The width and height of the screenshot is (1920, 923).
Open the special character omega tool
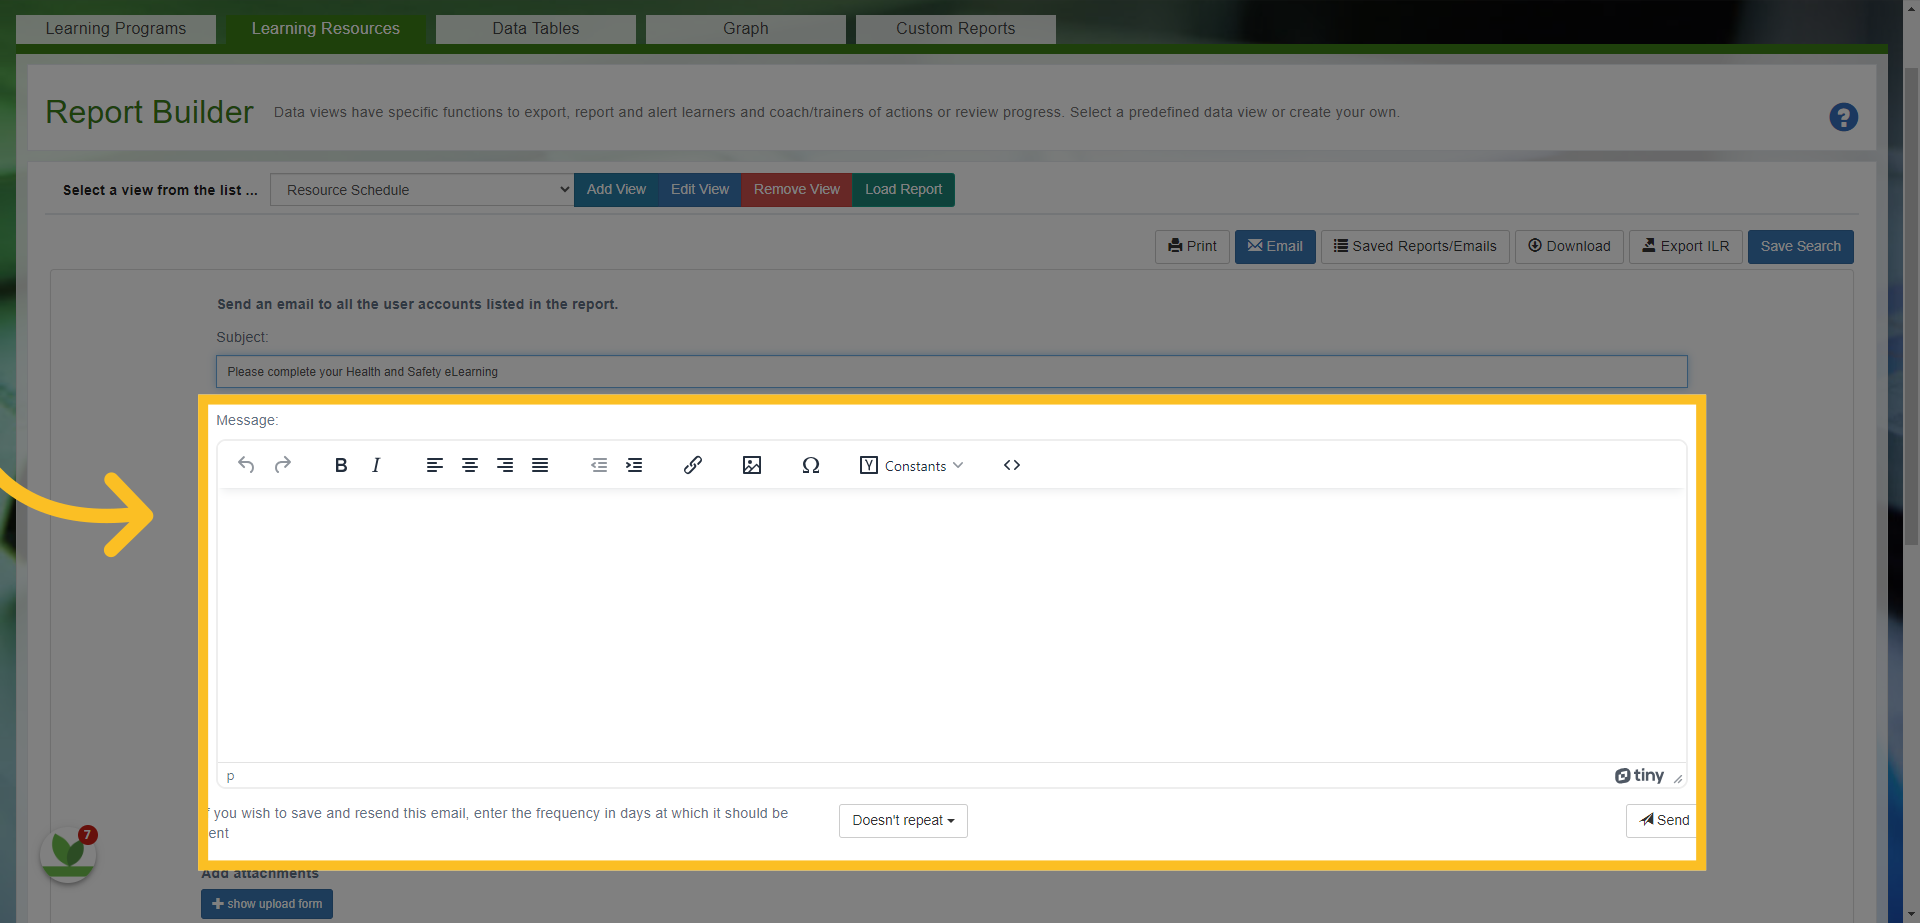point(811,465)
